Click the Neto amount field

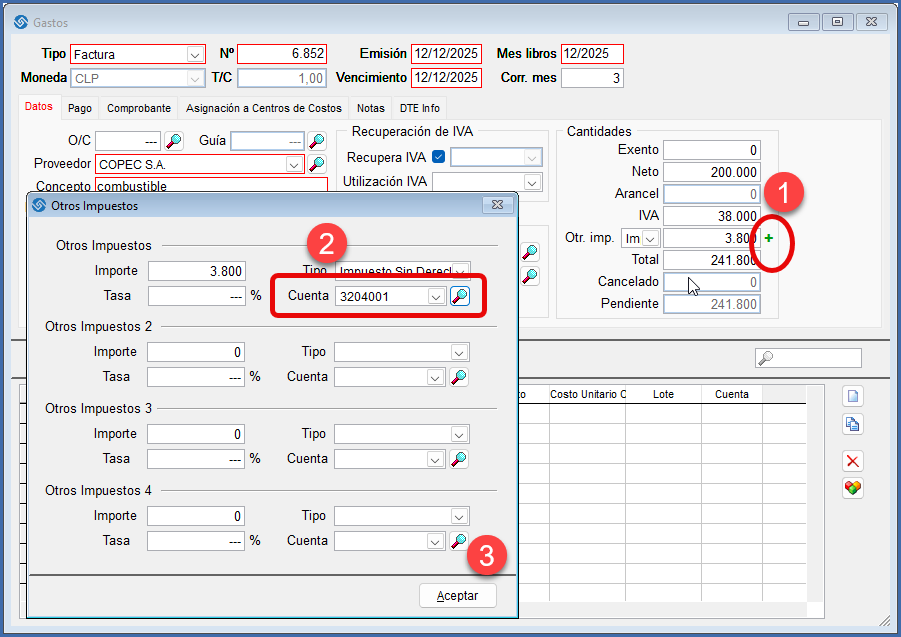pyautogui.click(x=712, y=172)
